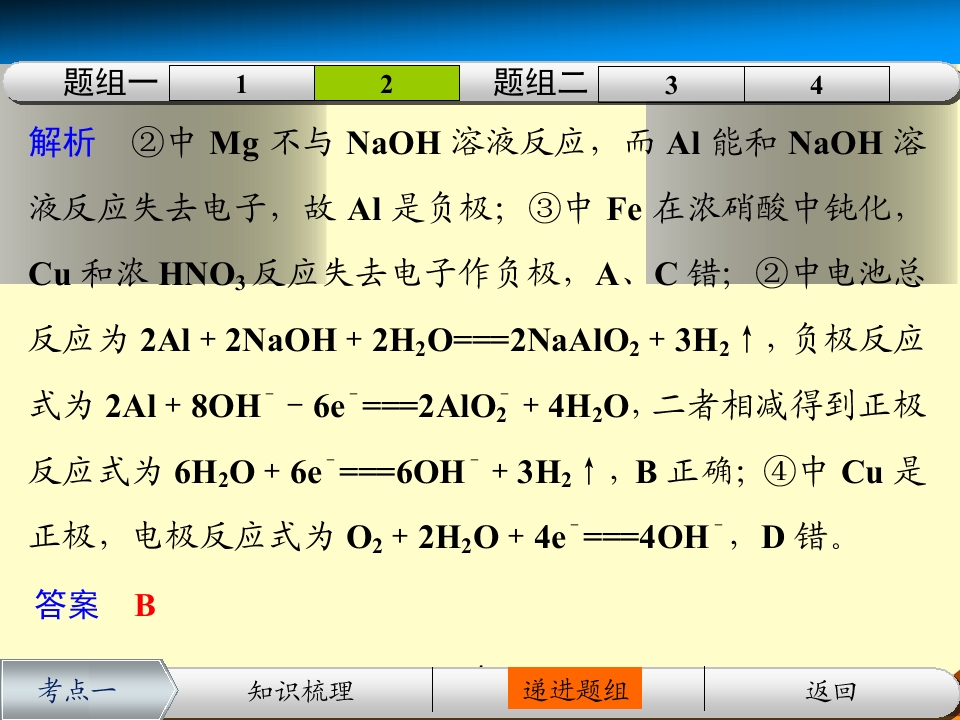
Task: Click the 题组二 group label
Action: click(541, 83)
